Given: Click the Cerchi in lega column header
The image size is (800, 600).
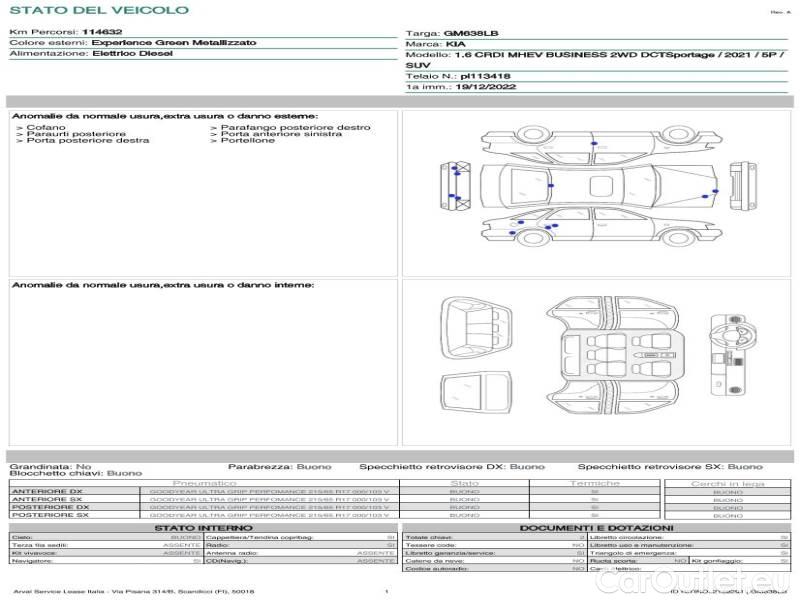Looking at the screenshot, I should (x=727, y=483).
